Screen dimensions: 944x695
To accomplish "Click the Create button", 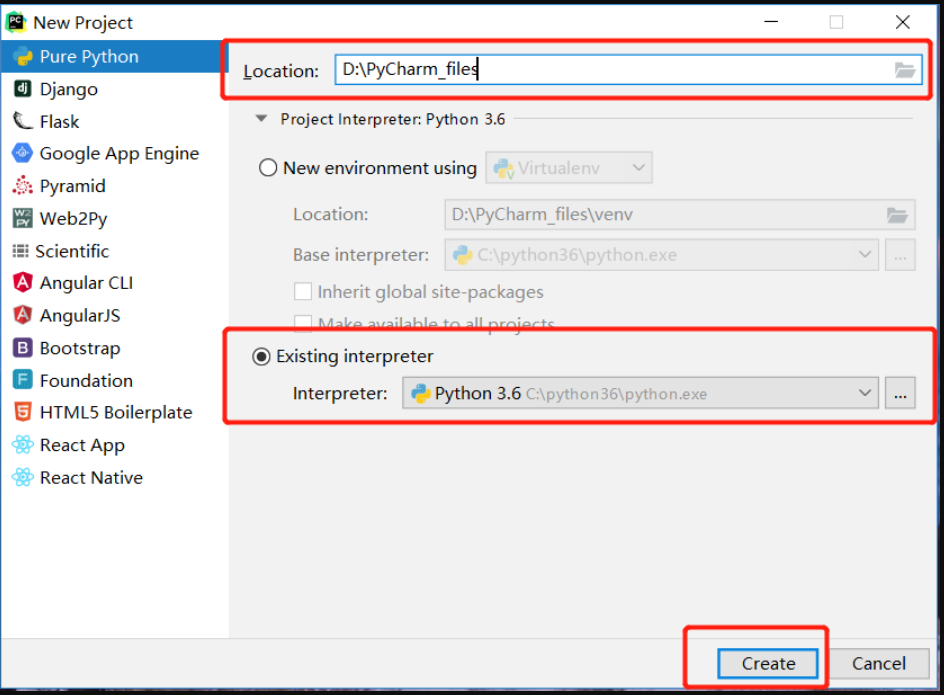I will (x=768, y=663).
